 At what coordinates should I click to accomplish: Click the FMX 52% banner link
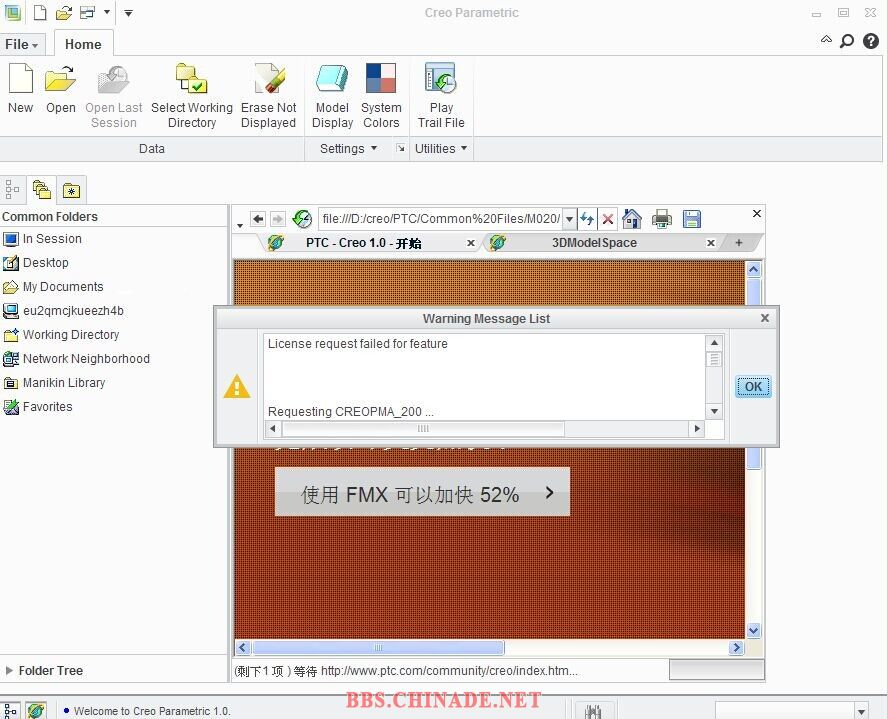[x=422, y=492]
